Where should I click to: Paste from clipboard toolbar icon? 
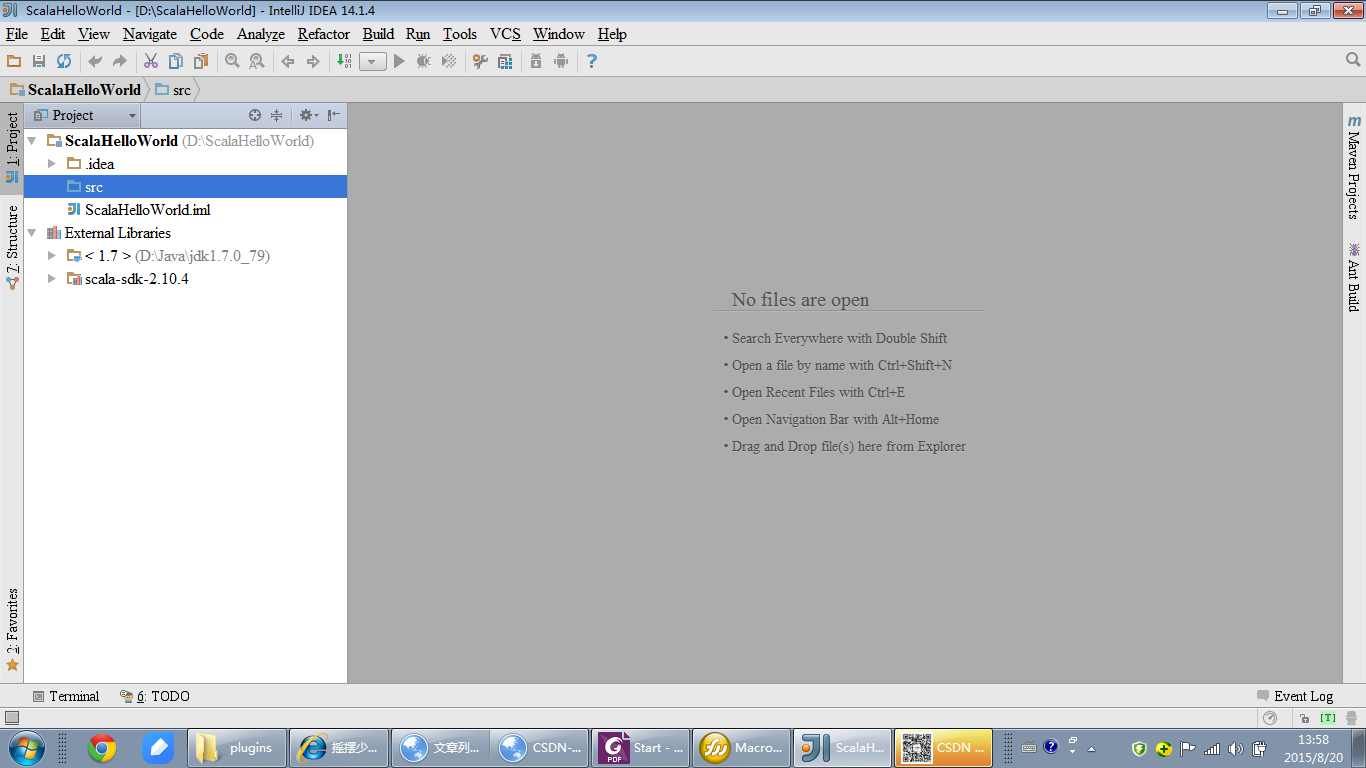(x=201, y=61)
